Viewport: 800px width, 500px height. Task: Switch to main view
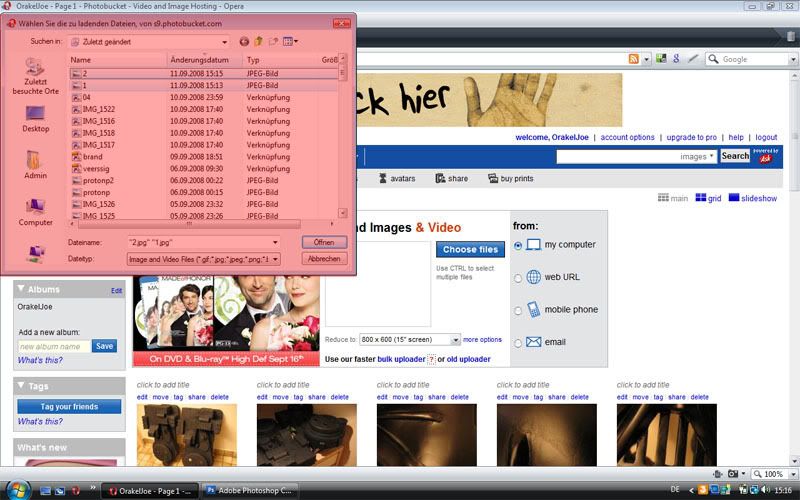(x=672, y=198)
